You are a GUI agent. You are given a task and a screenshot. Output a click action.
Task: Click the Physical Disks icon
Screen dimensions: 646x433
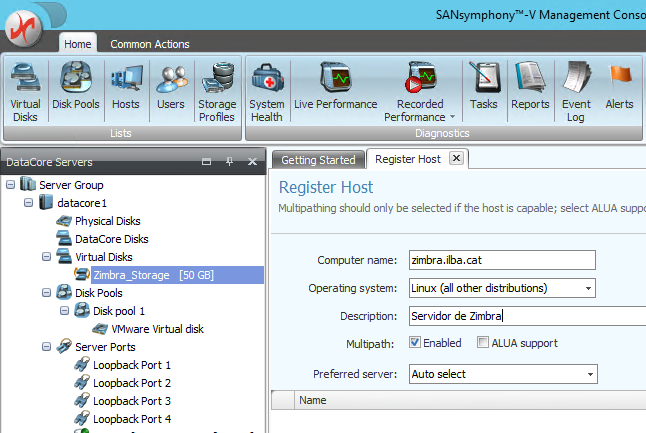64,221
